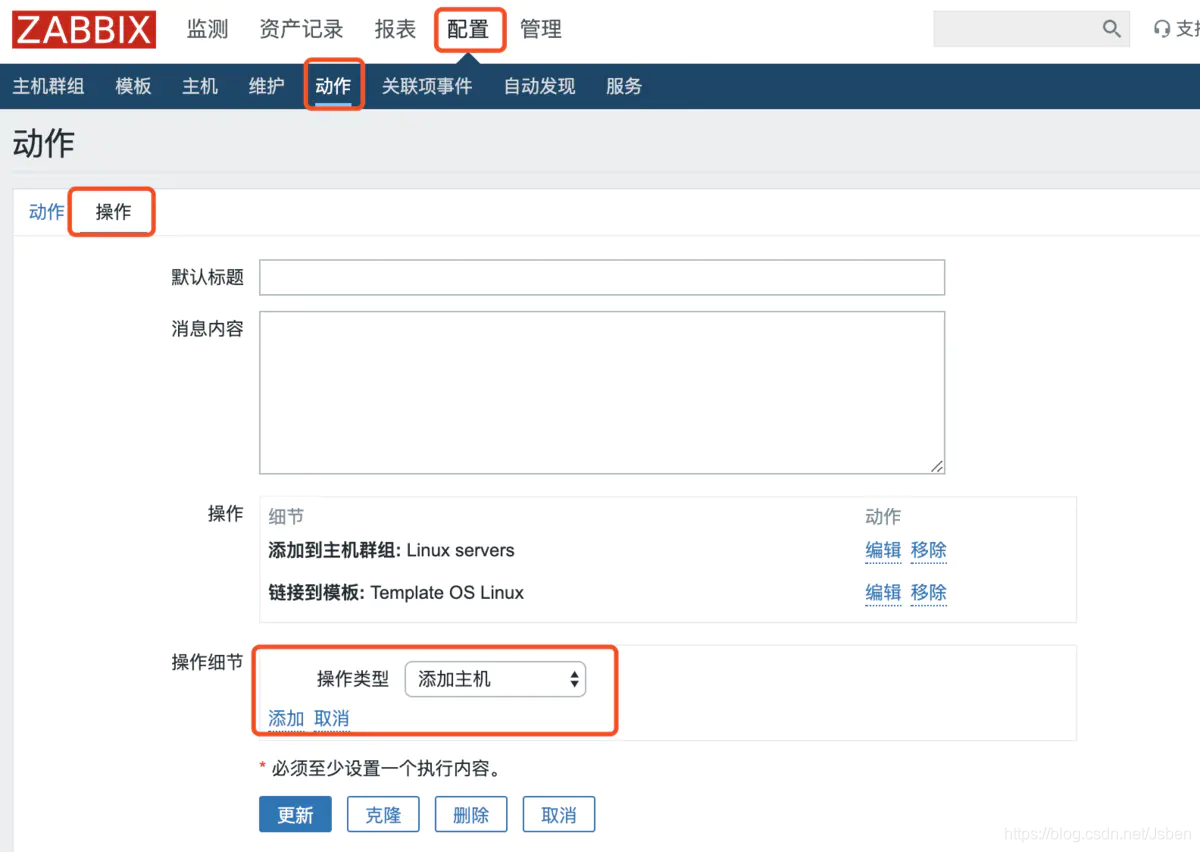Click the 链接到模板: Template OS Linux text
The height and width of the screenshot is (852, 1200).
(396, 592)
